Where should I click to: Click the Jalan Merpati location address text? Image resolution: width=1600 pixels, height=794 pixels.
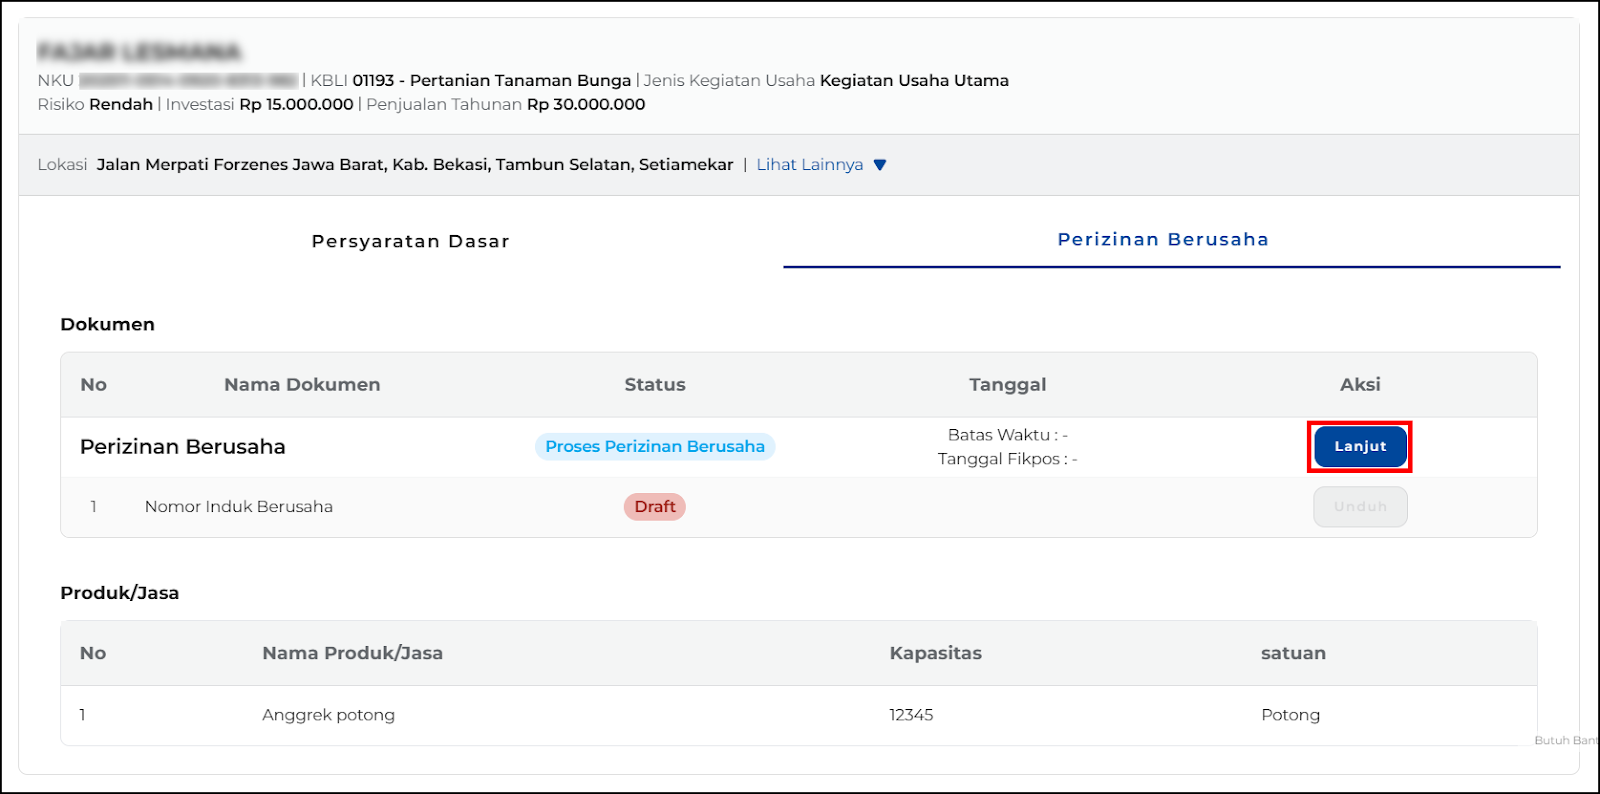coord(414,165)
